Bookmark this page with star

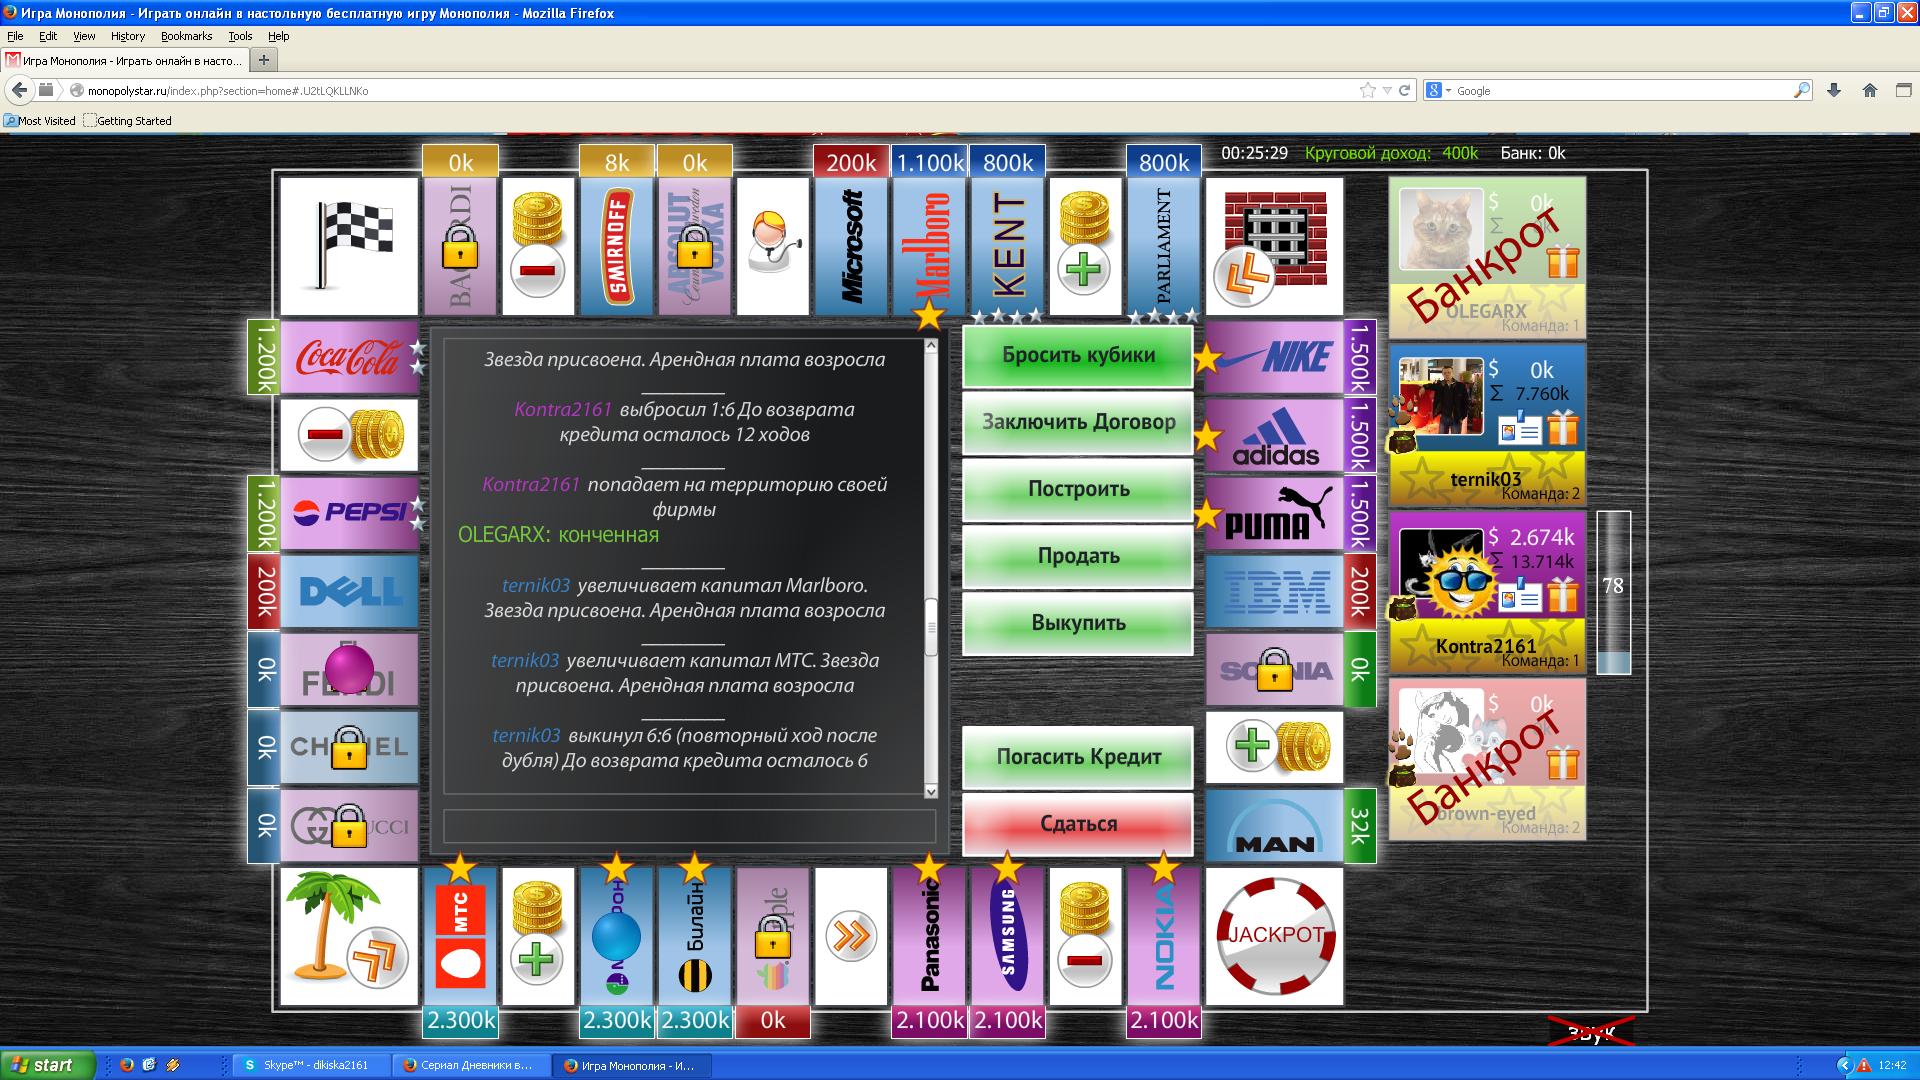coord(1368,90)
